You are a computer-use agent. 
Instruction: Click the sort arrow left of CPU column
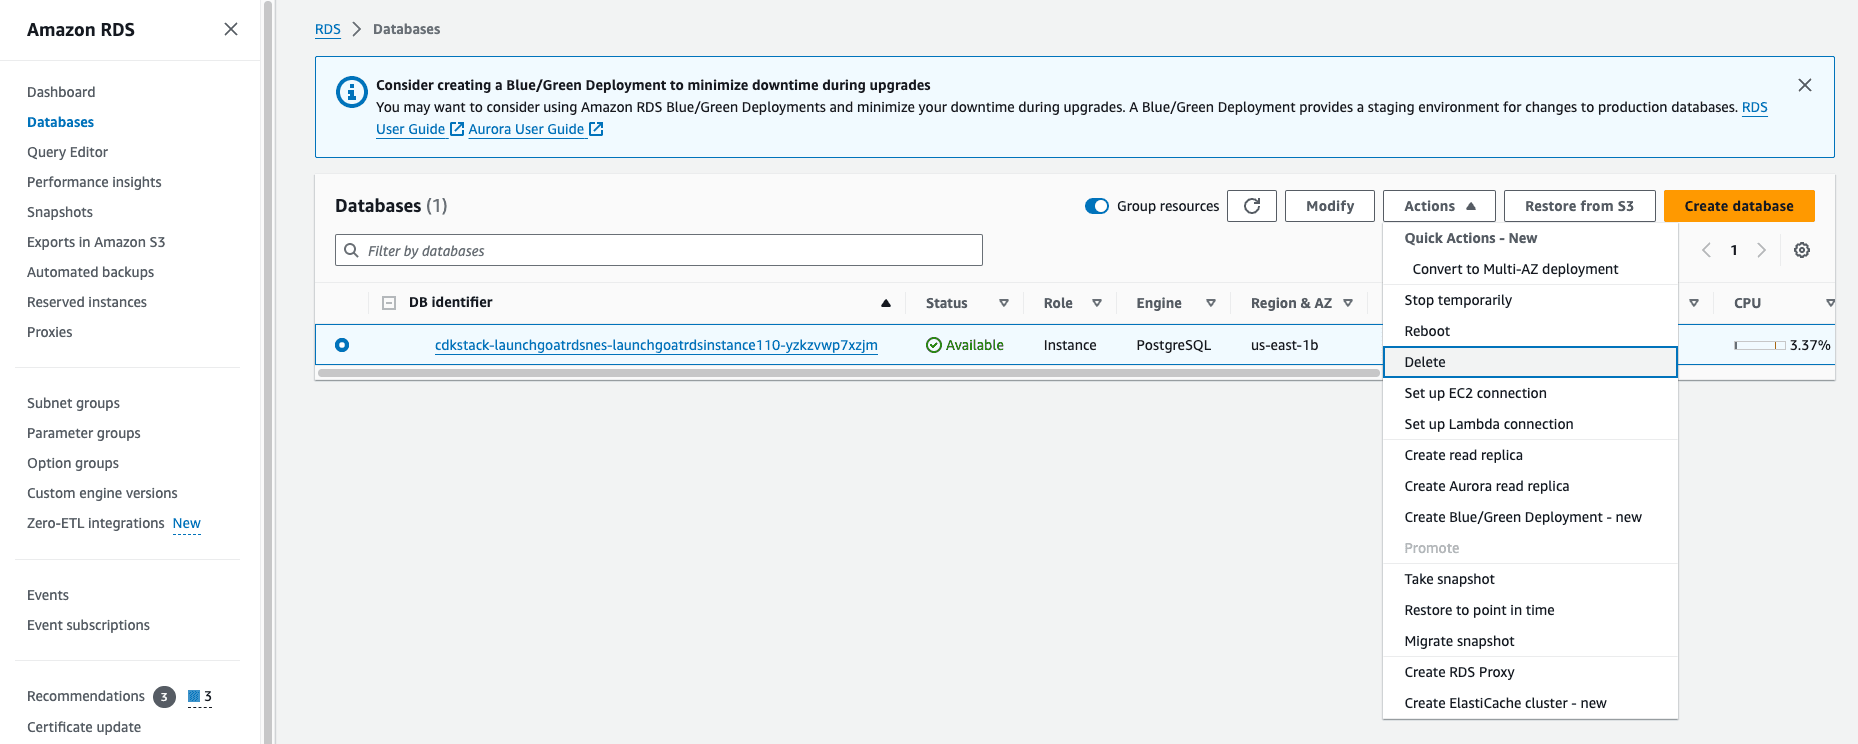(x=1693, y=303)
